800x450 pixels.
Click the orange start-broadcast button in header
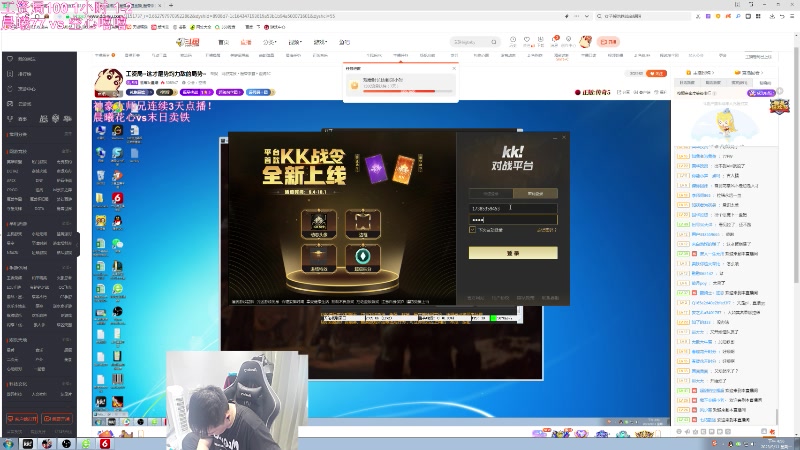tap(608, 42)
